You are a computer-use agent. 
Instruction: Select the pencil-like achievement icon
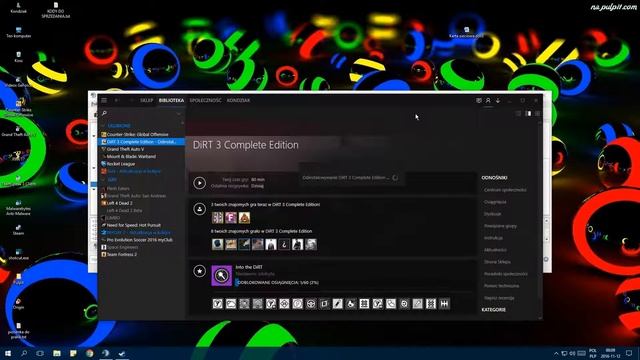[x=338, y=304]
